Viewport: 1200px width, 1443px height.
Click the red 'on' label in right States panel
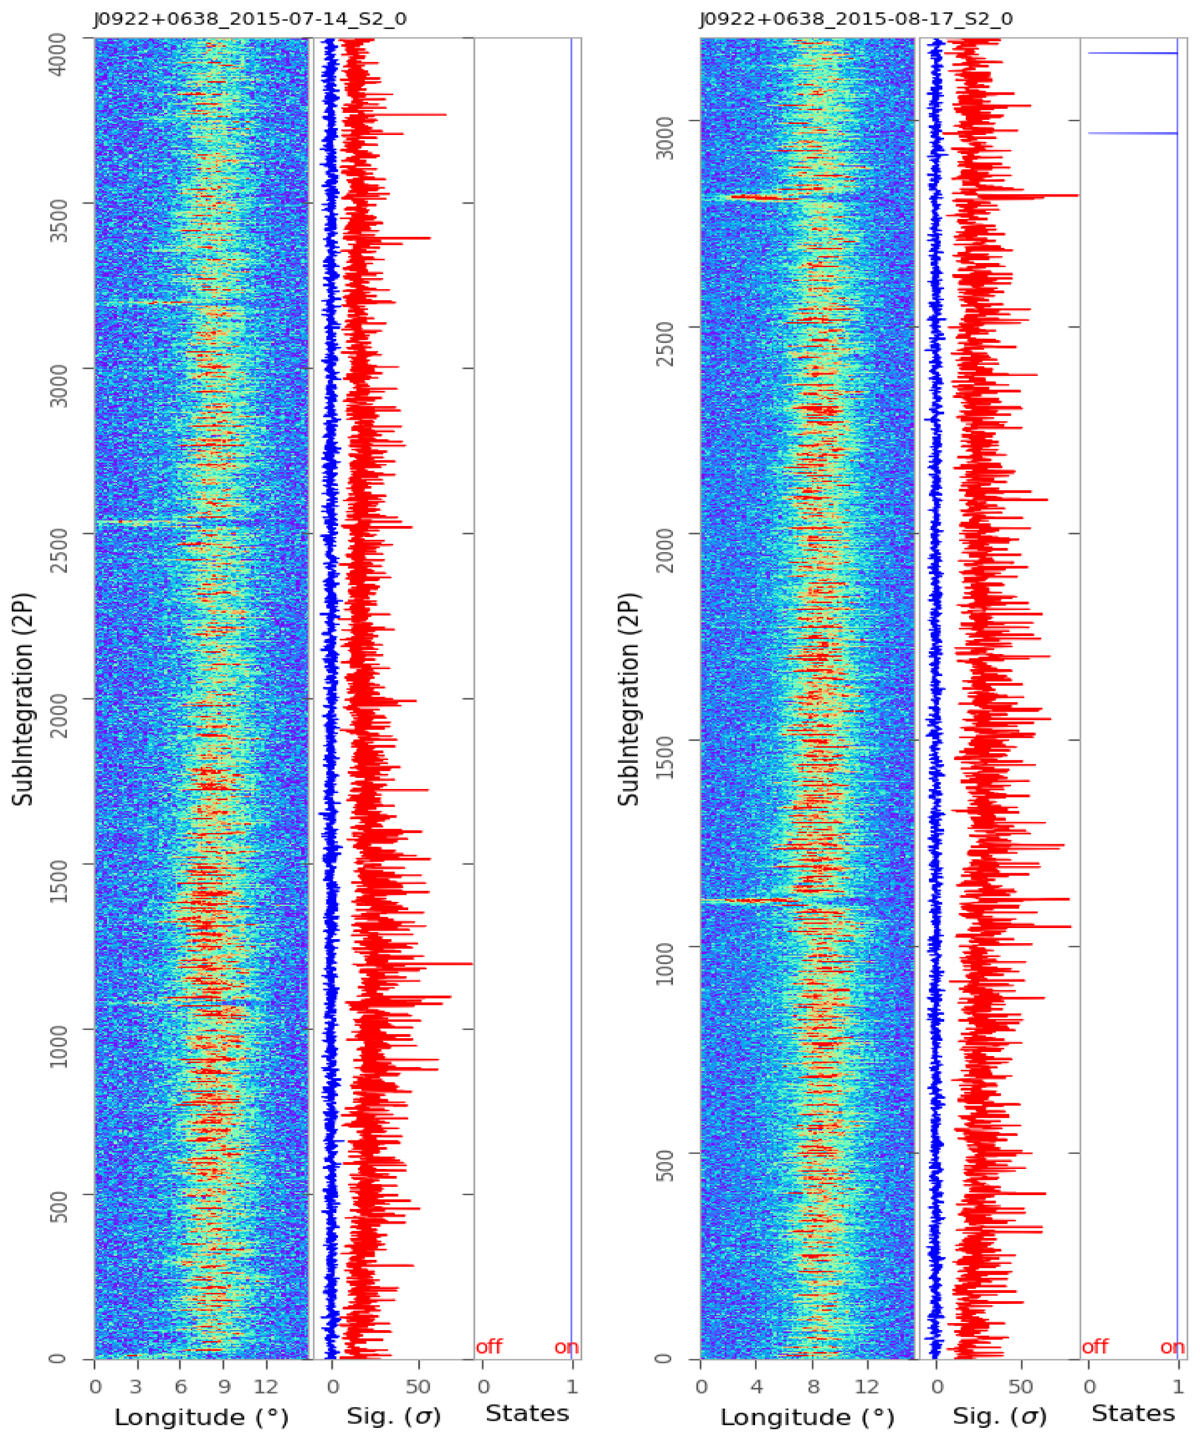tap(1172, 1347)
